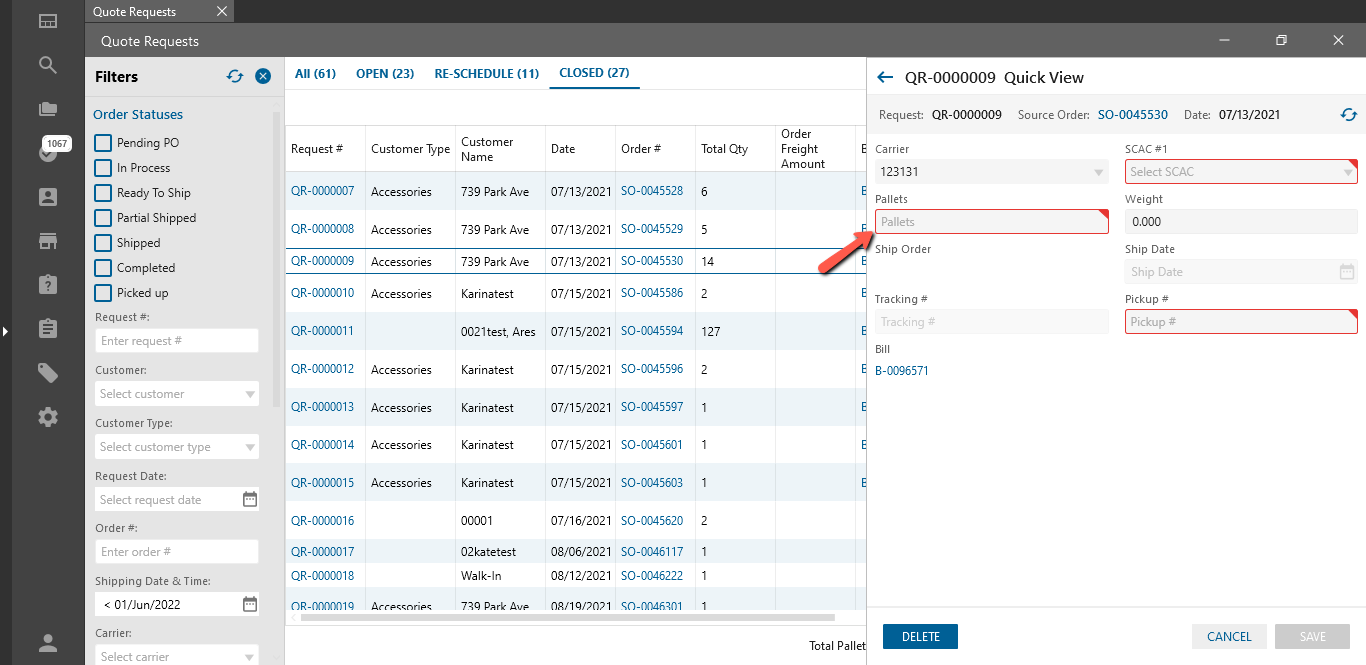The height and width of the screenshot is (665, 1366).
Task: Click the Enter order # filter field
Action: pyautogui.click(x=177, y=552)
